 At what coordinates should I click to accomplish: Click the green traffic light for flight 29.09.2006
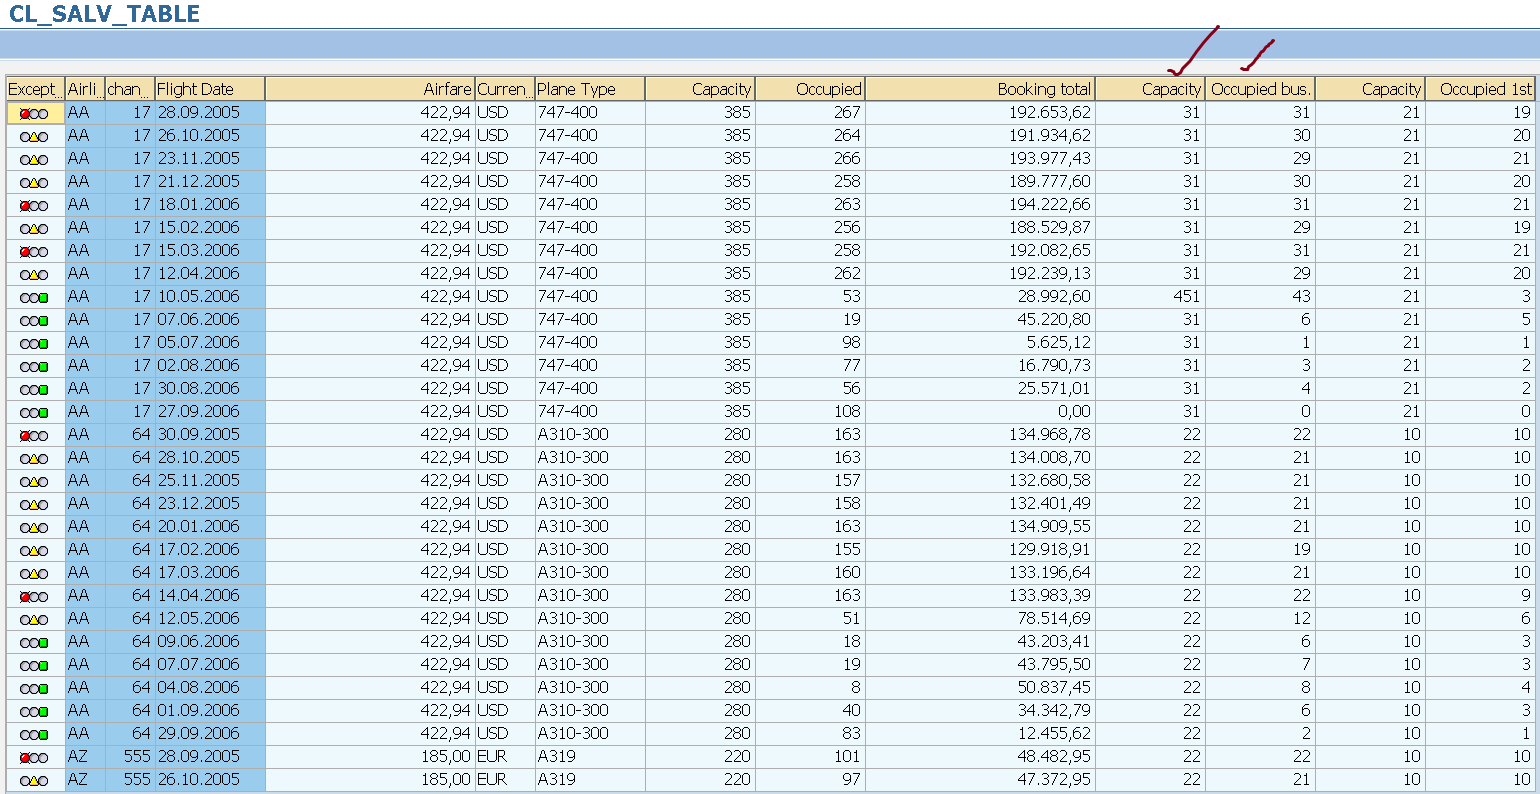pyautogui.click(x=34, y=734)
